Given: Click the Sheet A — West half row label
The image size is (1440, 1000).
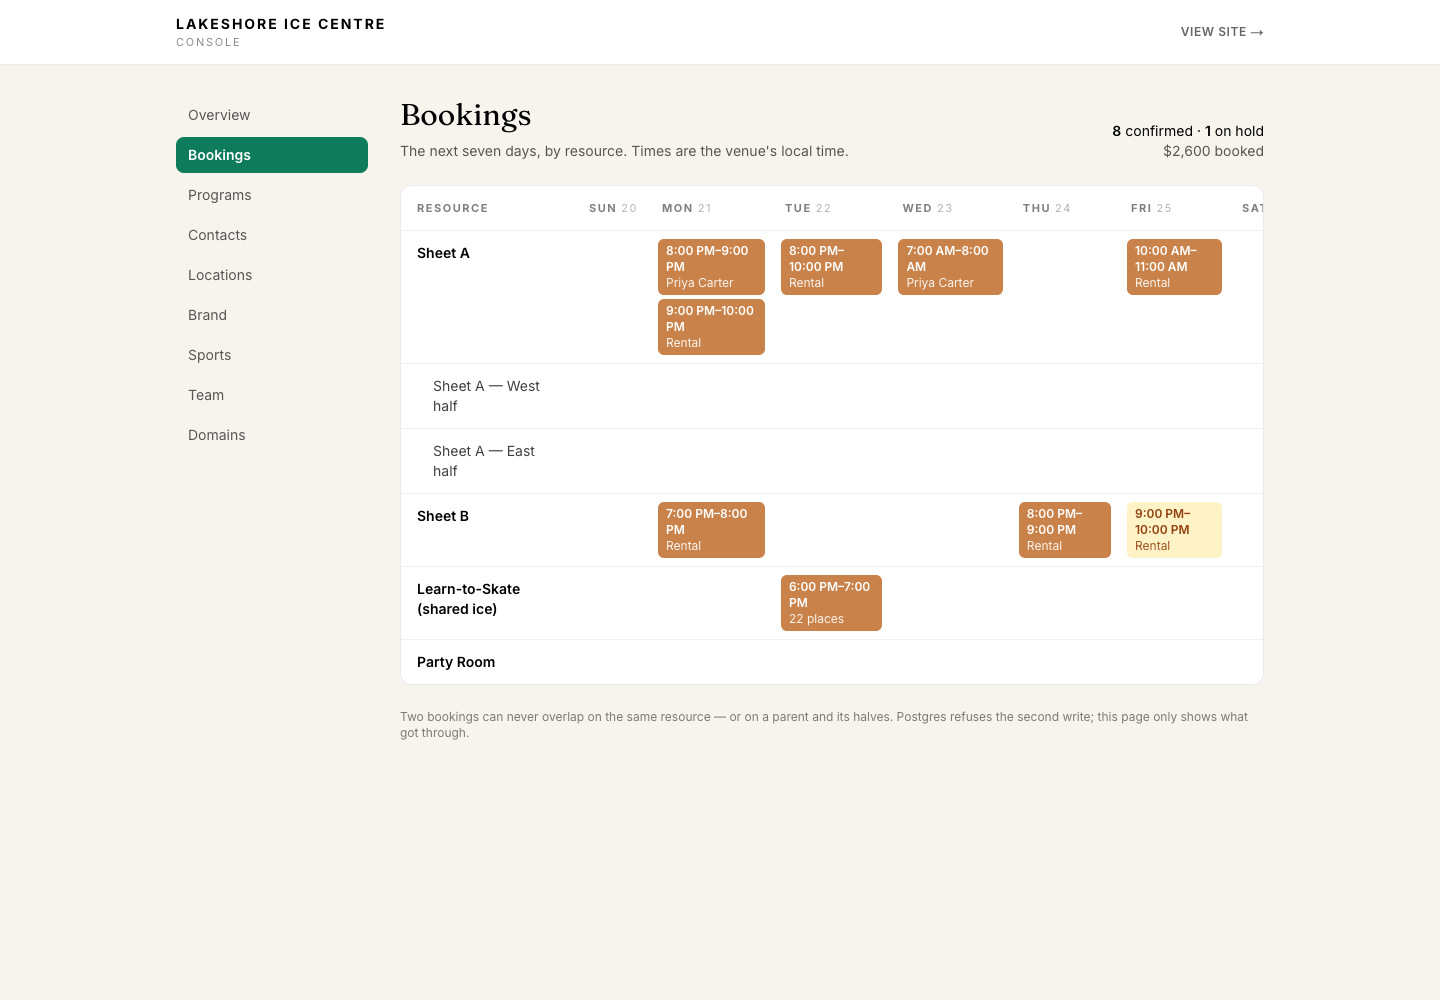Looking at the screenshot, I should [x=486, y=396].
